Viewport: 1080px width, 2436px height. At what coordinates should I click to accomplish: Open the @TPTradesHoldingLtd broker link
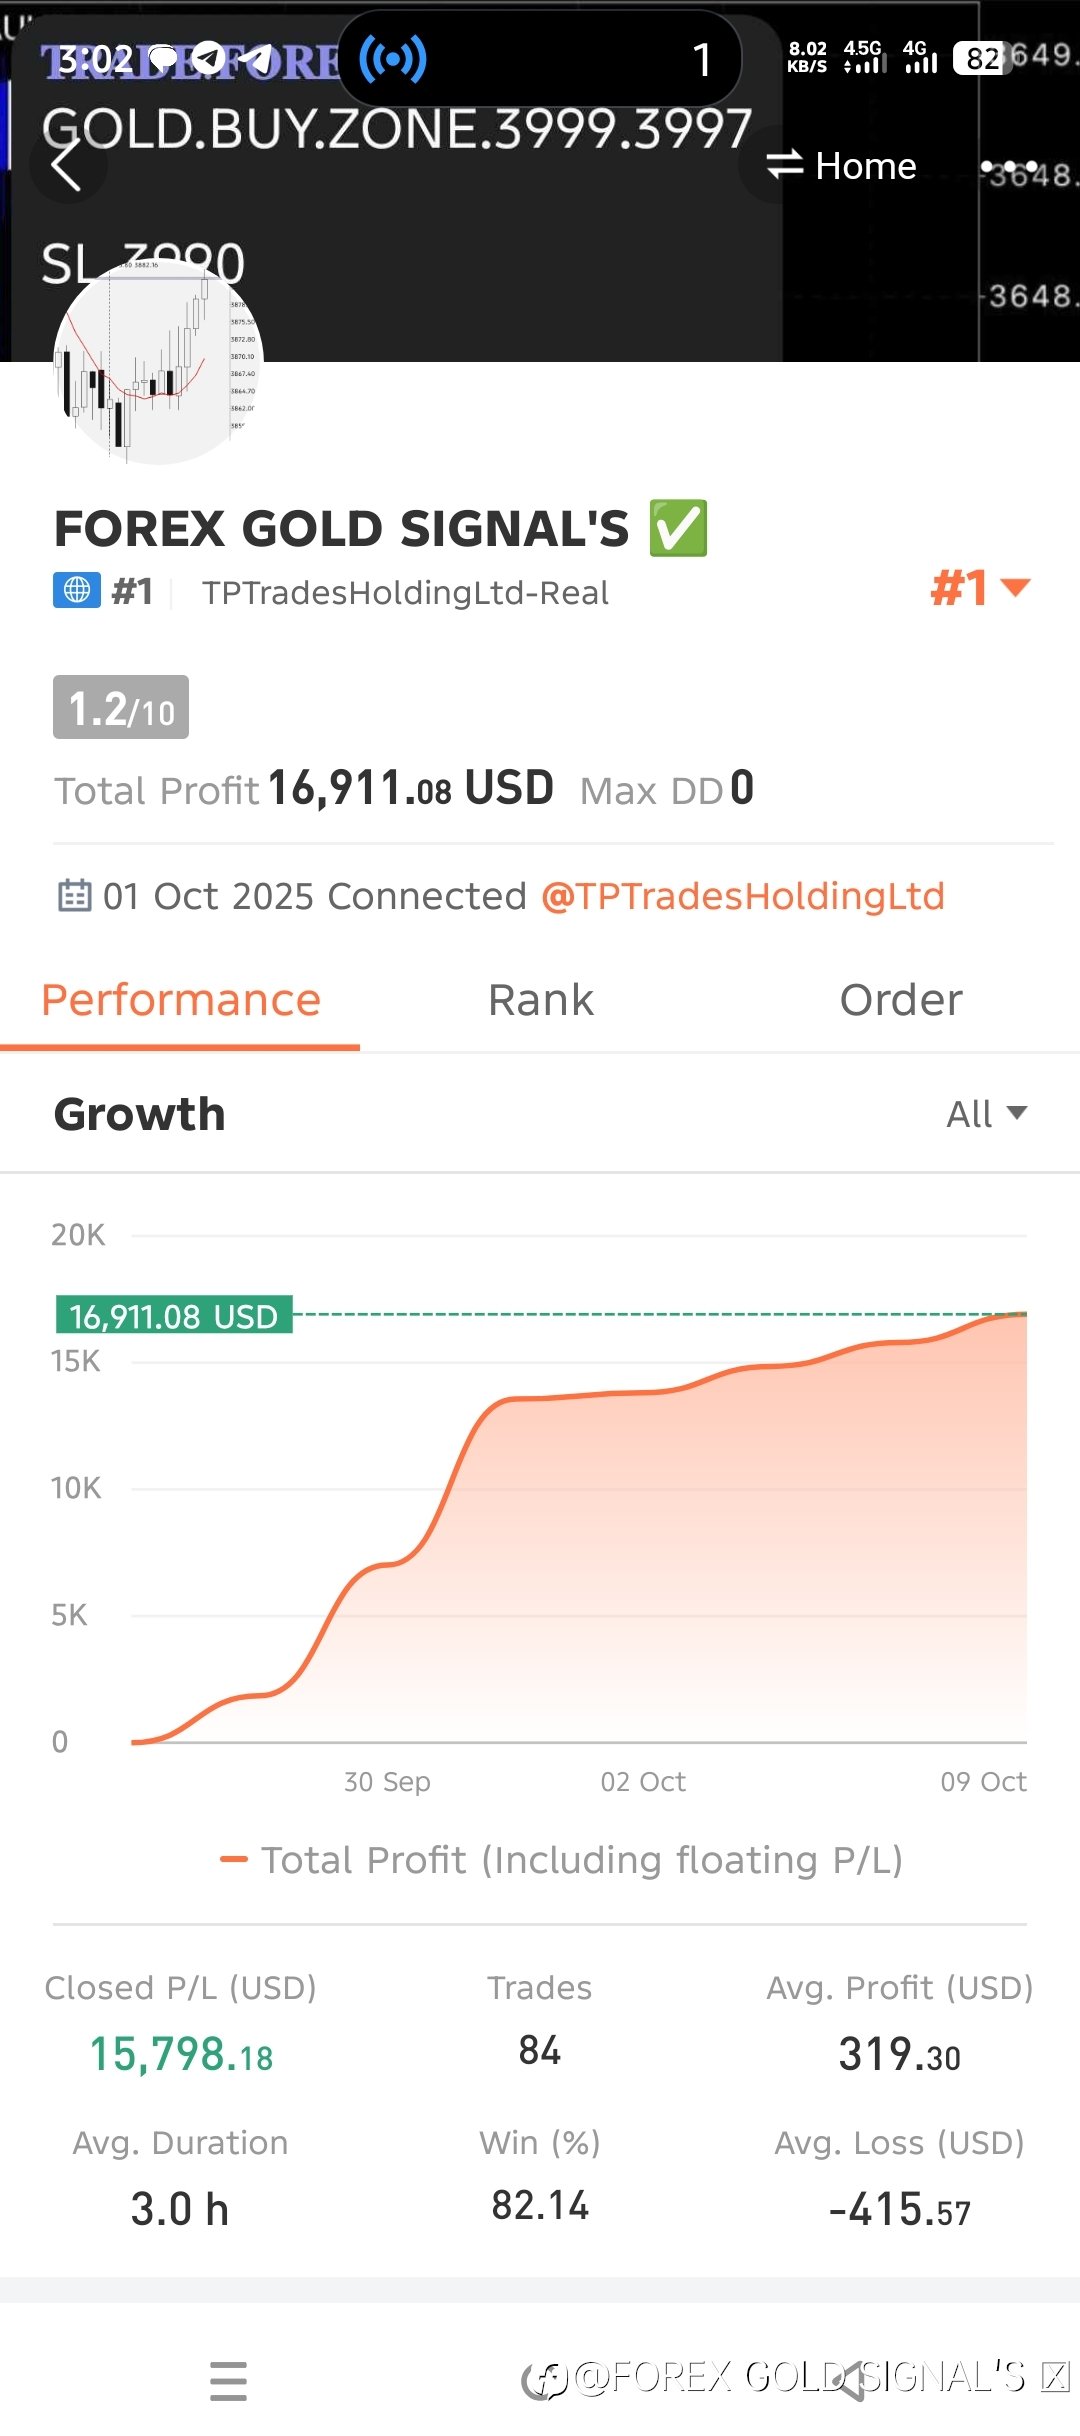pos(742,896)
